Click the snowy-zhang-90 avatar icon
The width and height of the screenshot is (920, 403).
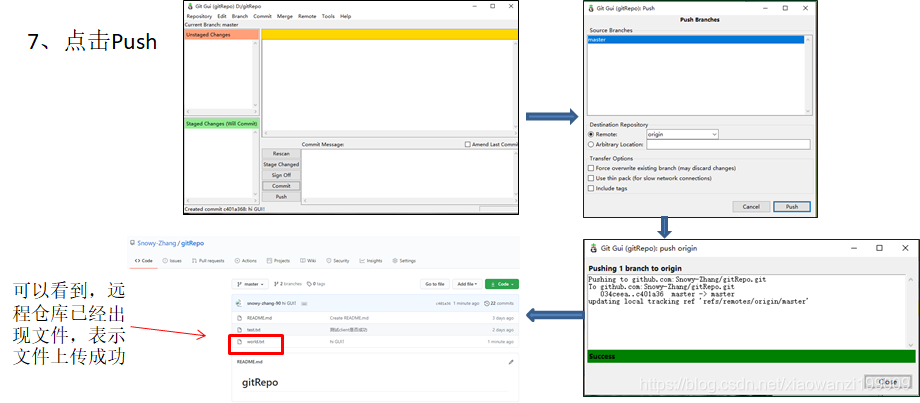click(x=239, y=303)
